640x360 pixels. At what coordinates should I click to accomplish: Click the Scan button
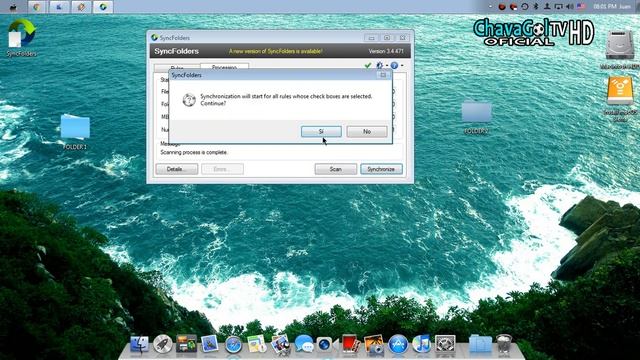point(336,169)
